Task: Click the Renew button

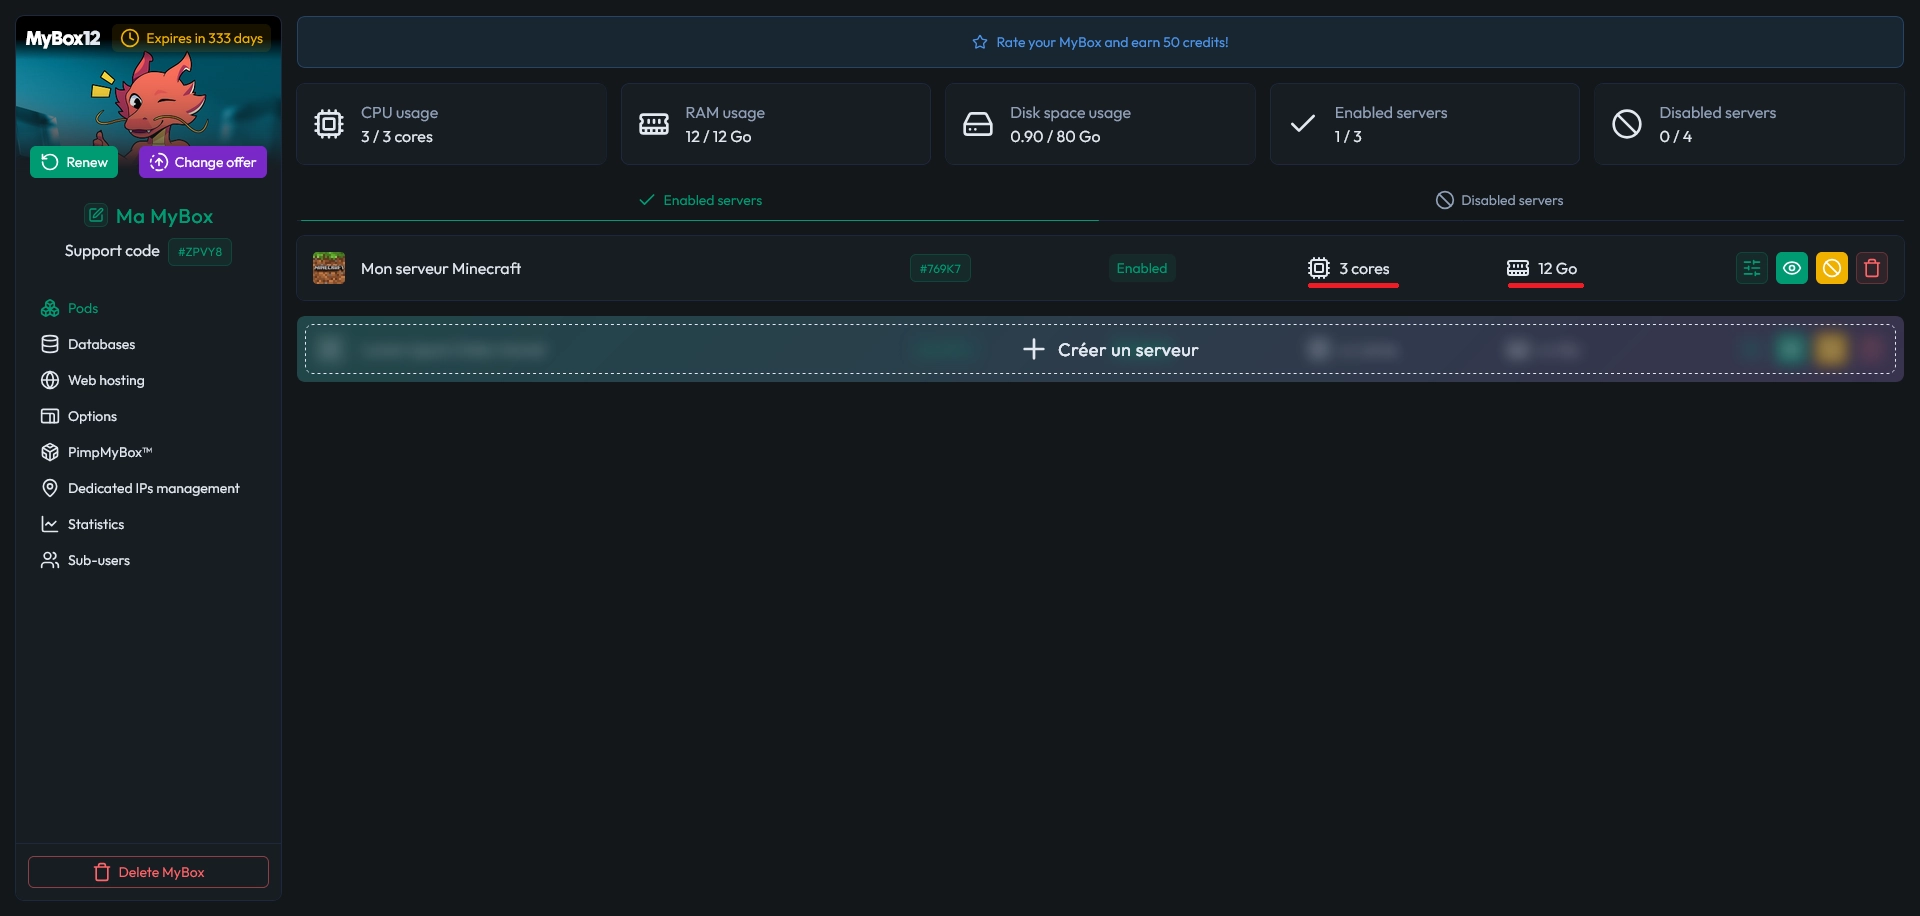Action: 74,162
